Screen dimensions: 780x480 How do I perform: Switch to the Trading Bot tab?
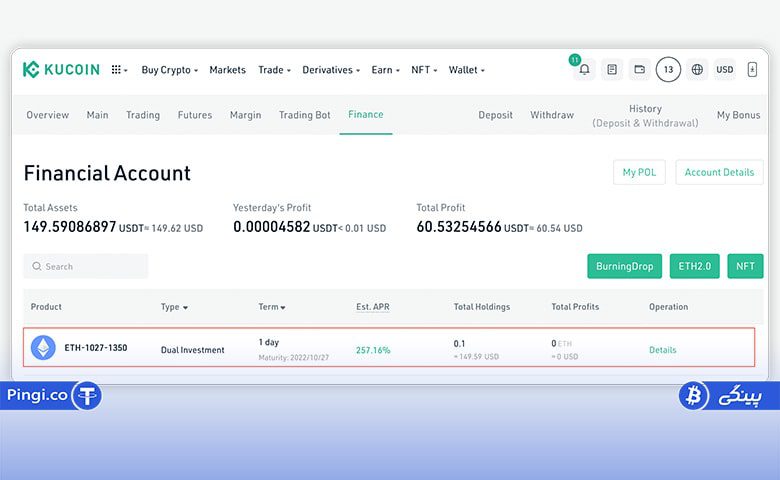(x=304, y=115)
